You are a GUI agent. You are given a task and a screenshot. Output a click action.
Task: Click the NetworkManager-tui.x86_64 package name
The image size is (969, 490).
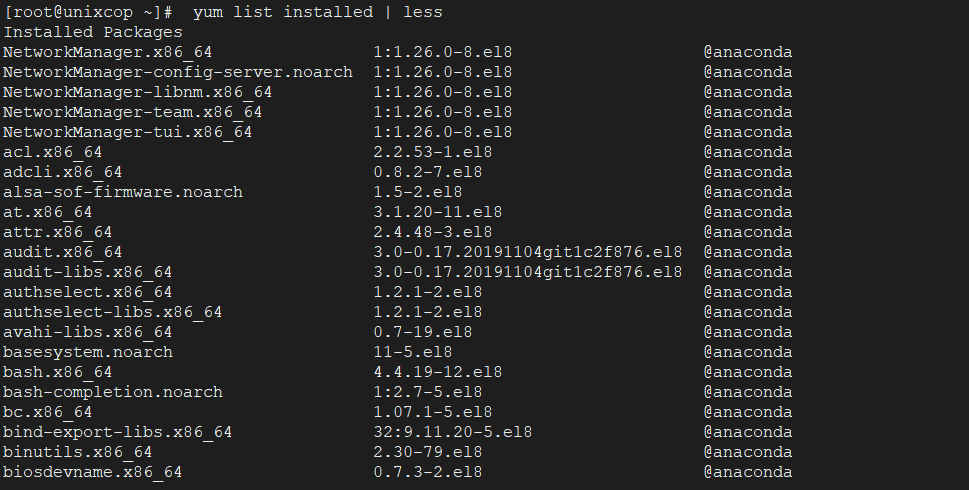[127, 132]
